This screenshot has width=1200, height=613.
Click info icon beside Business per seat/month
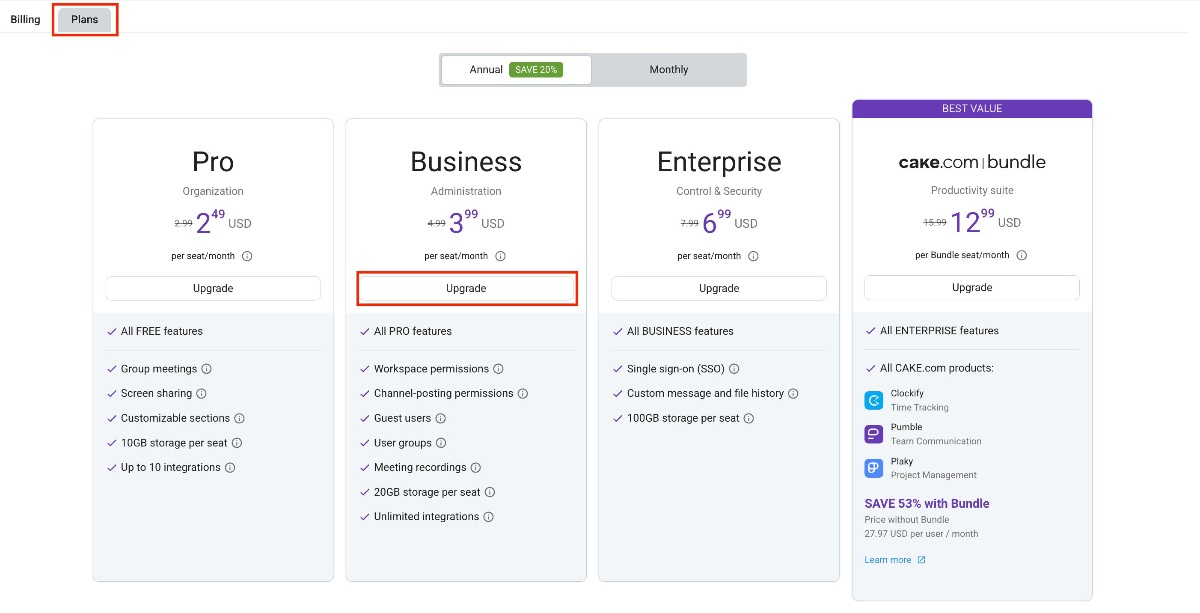point(500,256)
